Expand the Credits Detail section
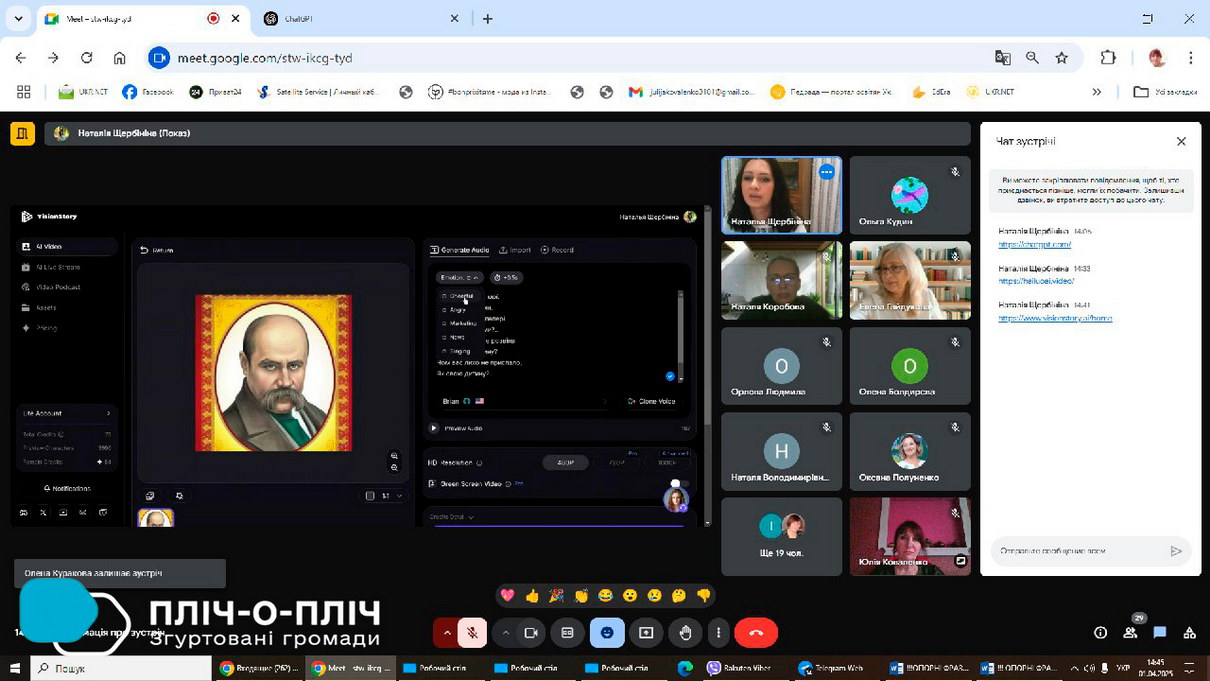 point(451,517)
